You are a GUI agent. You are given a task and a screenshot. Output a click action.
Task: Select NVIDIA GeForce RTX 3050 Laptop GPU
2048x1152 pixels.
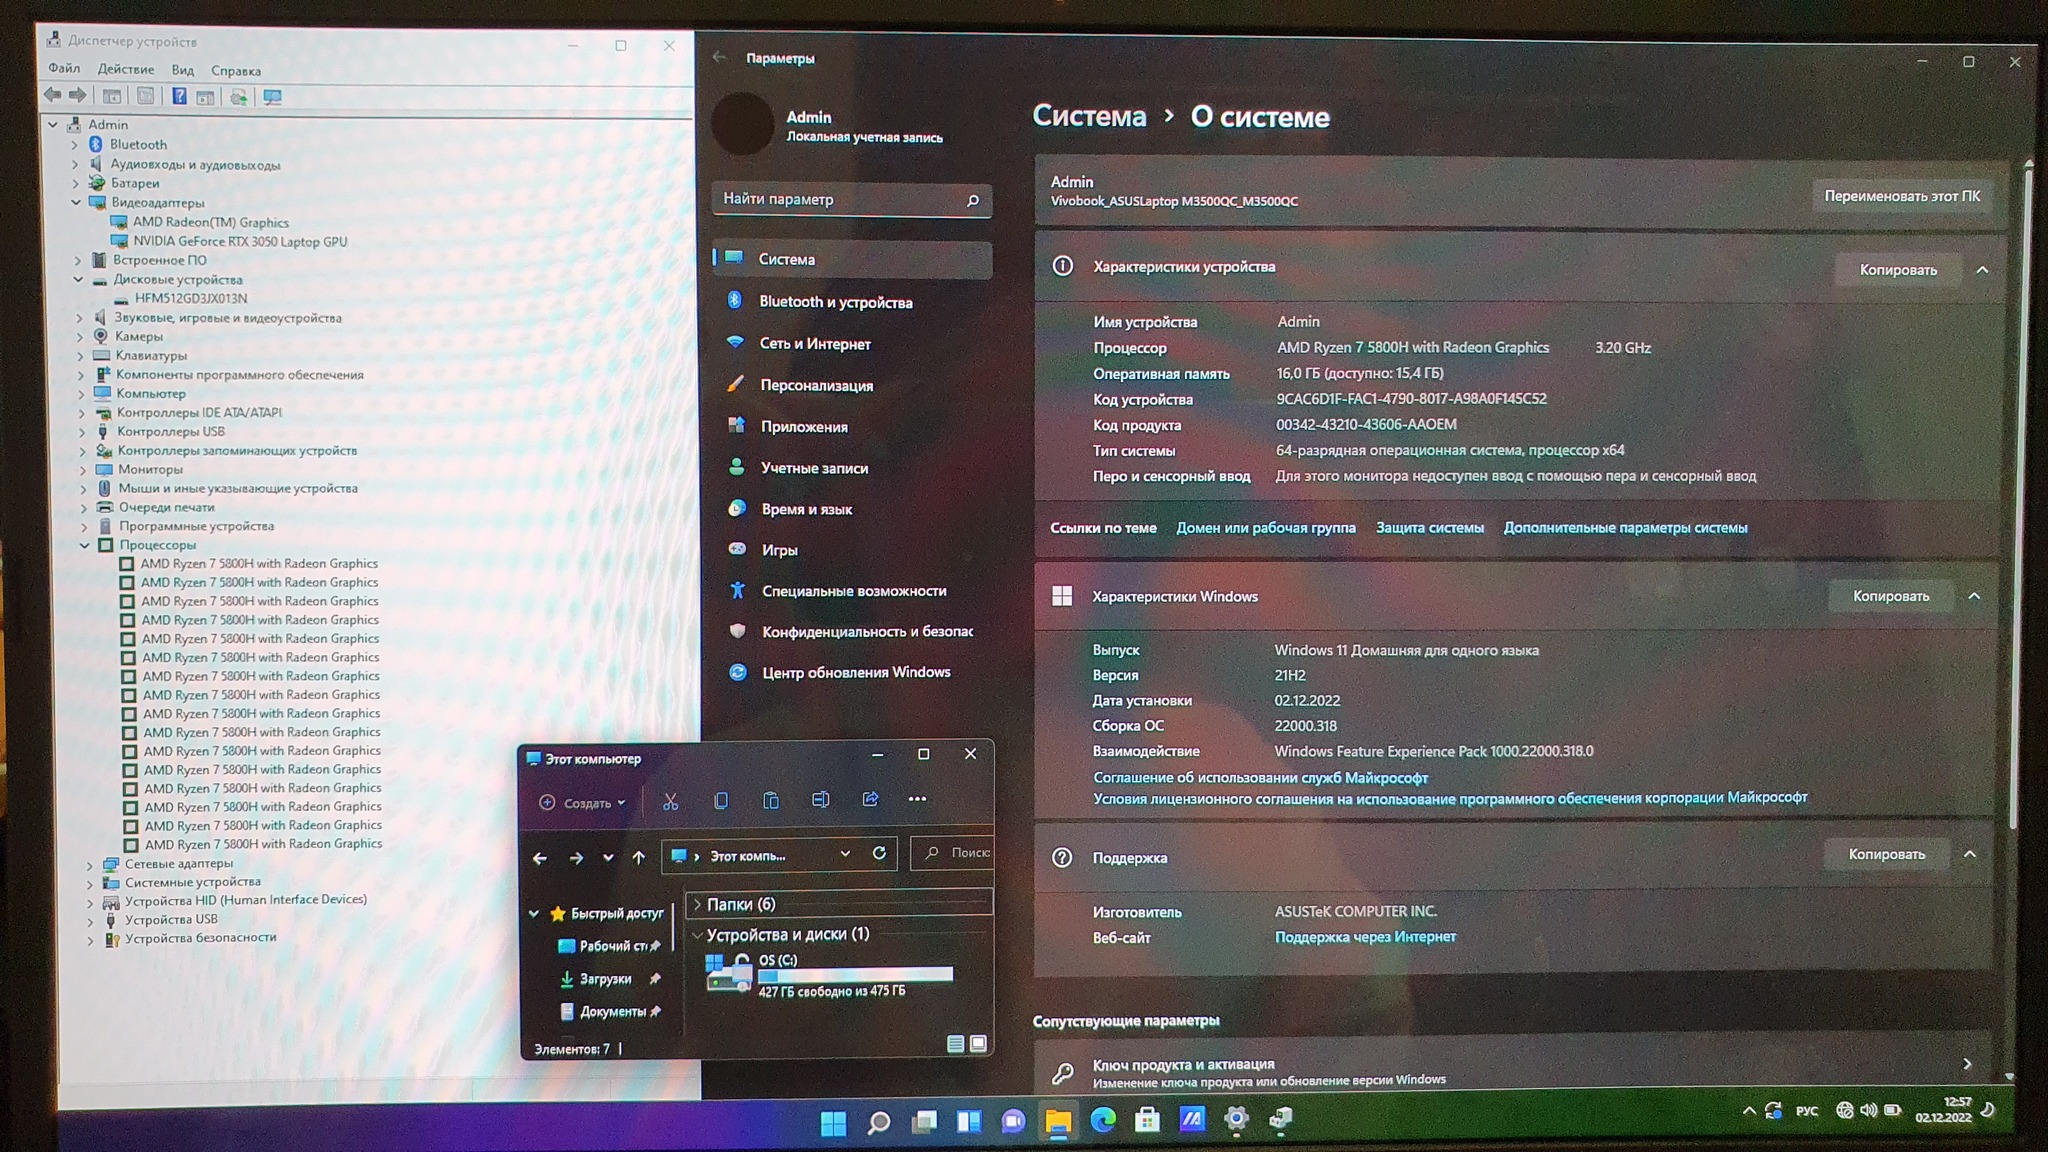click(x=240, y=241)
